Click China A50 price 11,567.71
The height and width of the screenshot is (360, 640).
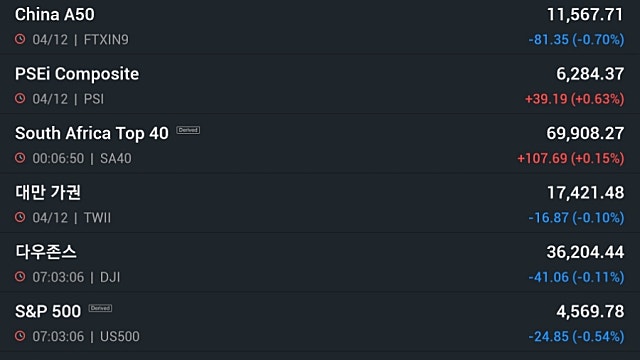point(585,15)
